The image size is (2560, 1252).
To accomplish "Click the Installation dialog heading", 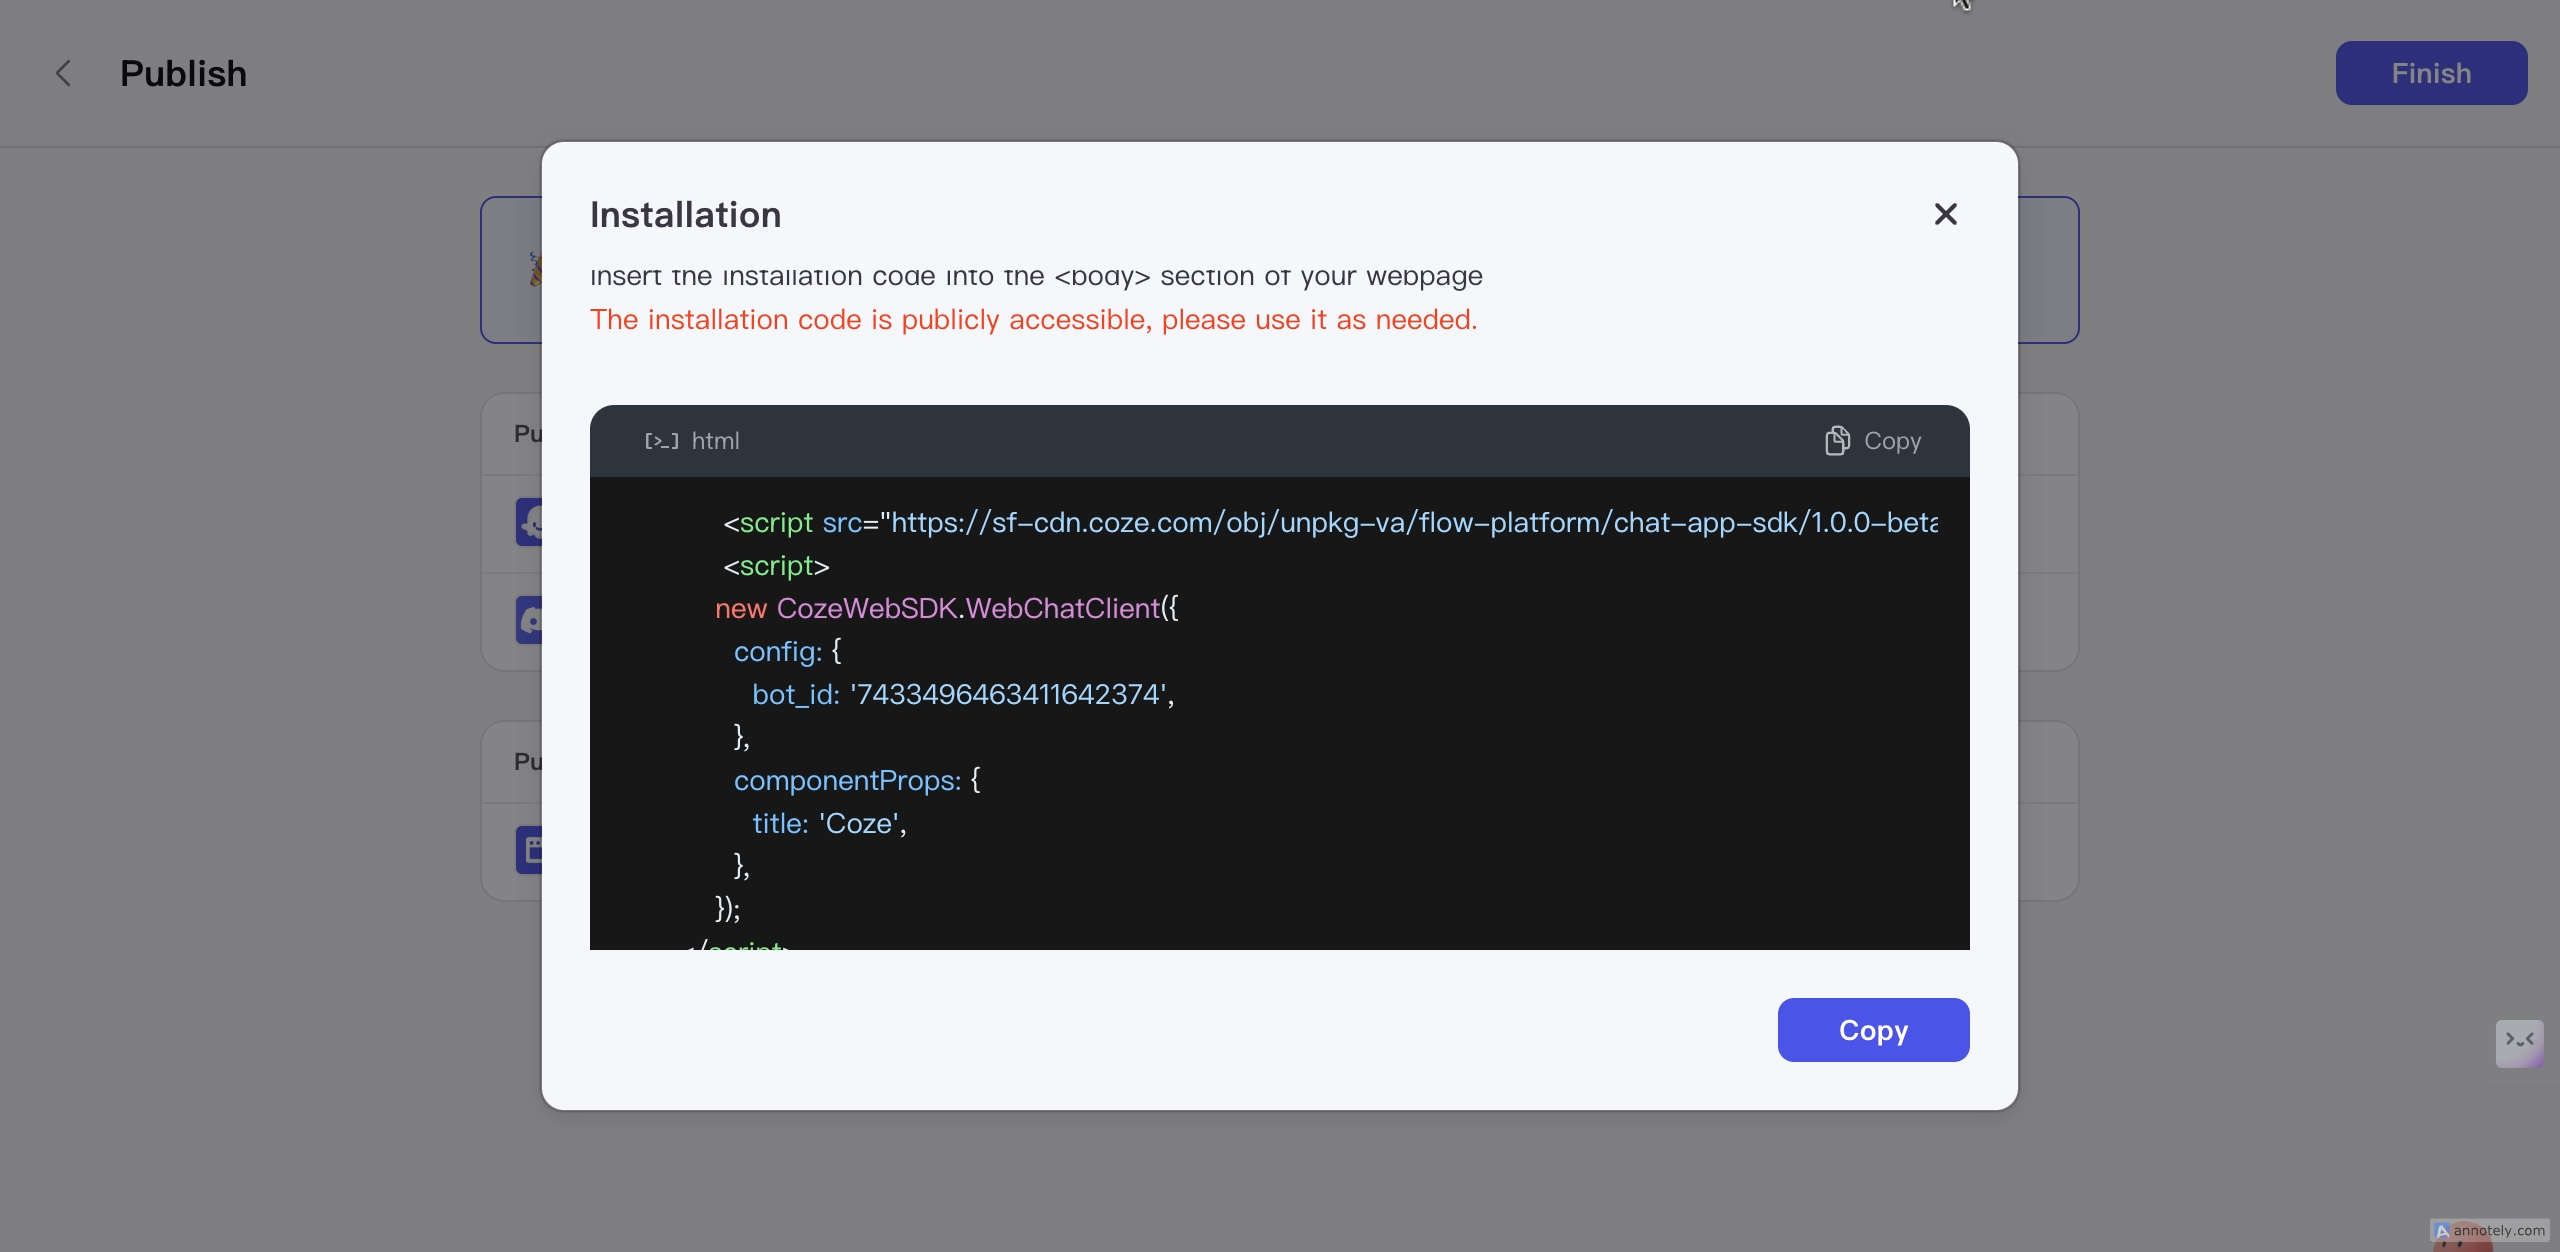I will pos(685,215).
